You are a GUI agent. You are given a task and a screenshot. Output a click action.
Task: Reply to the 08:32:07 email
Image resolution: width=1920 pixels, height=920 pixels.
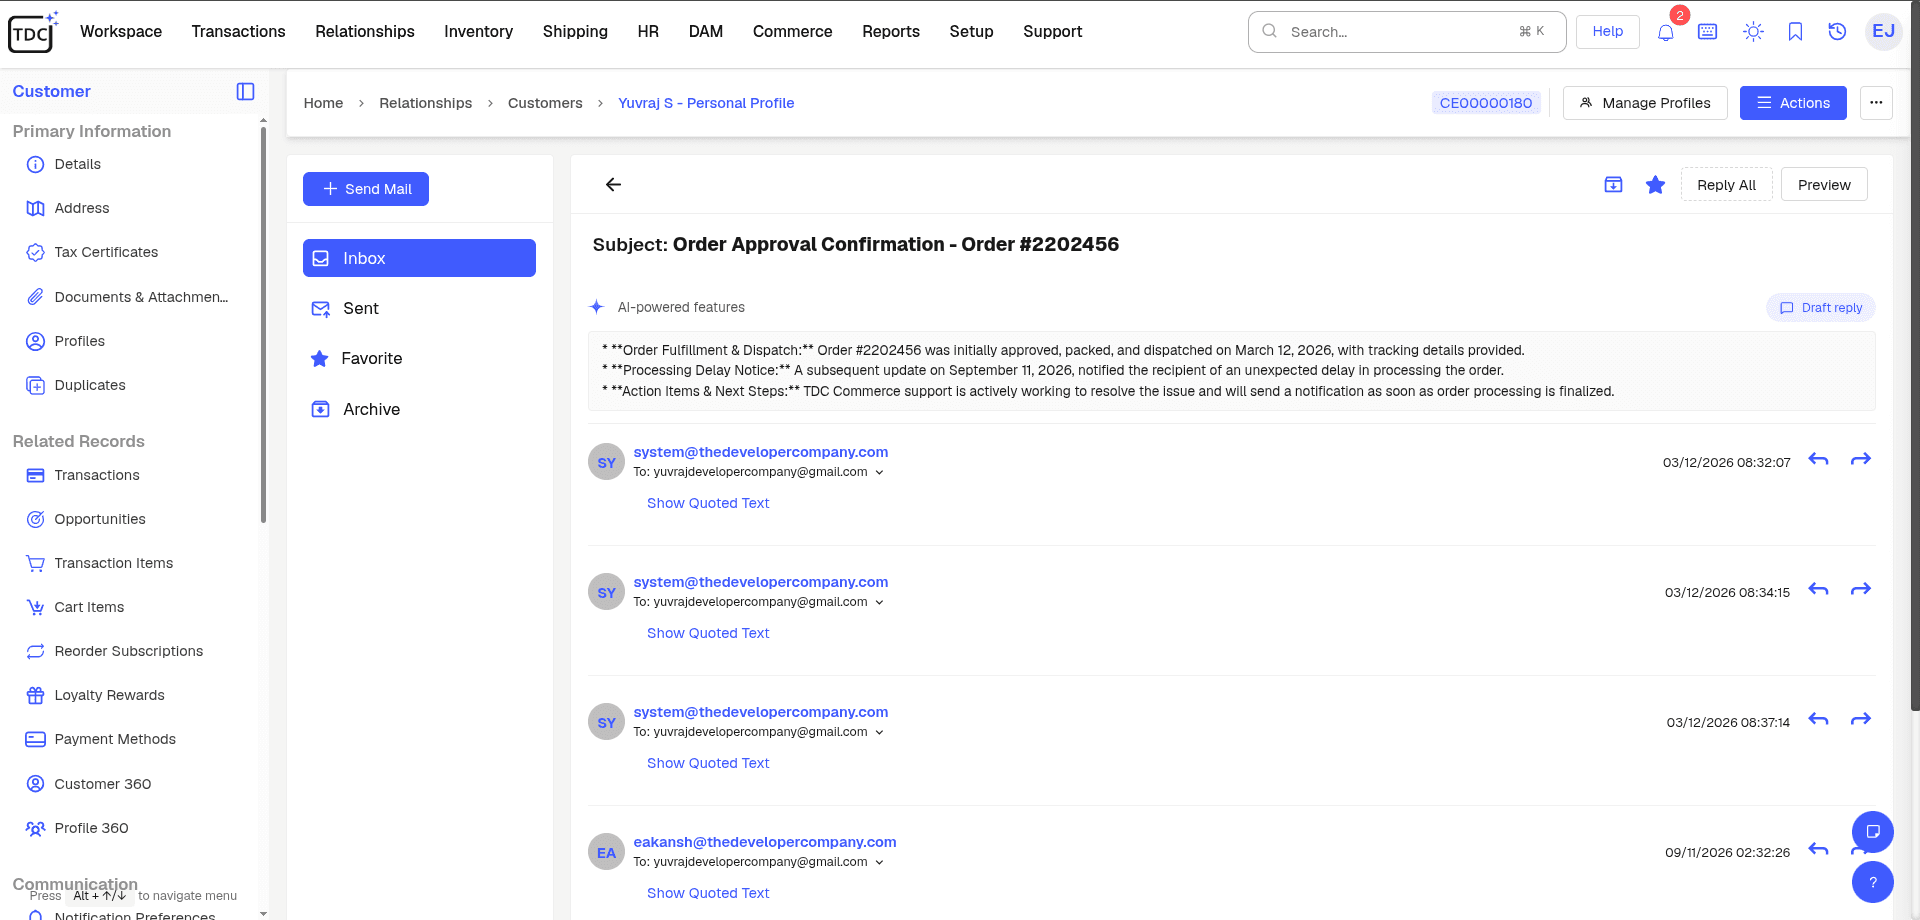pyautogui.click(x=1818, y=460)
